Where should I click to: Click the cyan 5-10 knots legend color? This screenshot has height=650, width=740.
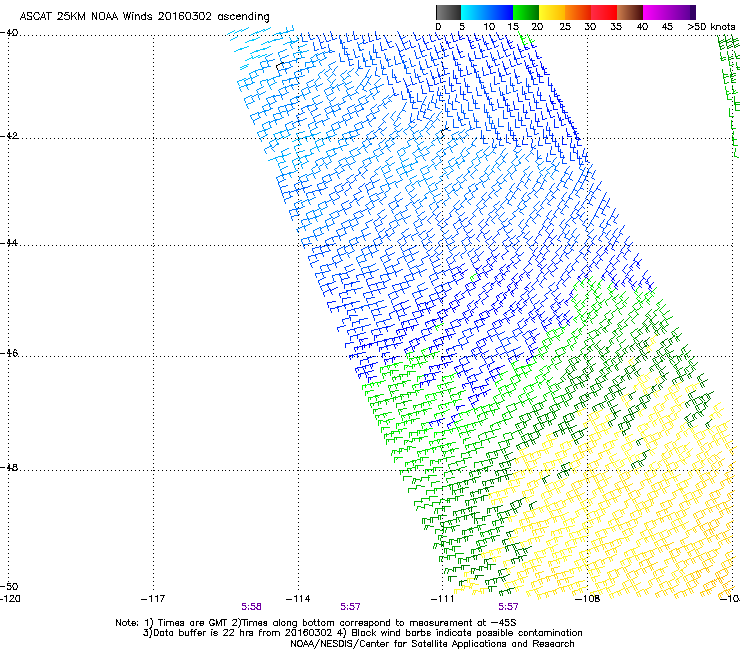coord(474,12)
